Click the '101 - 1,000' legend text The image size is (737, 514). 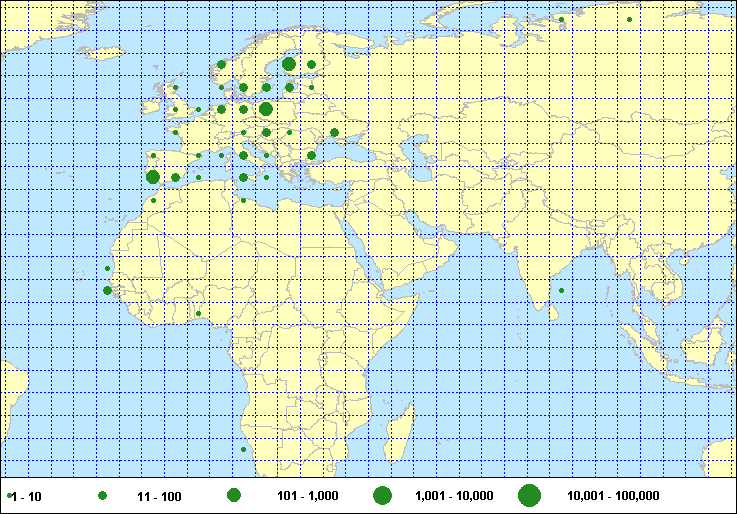click(307, 496)
